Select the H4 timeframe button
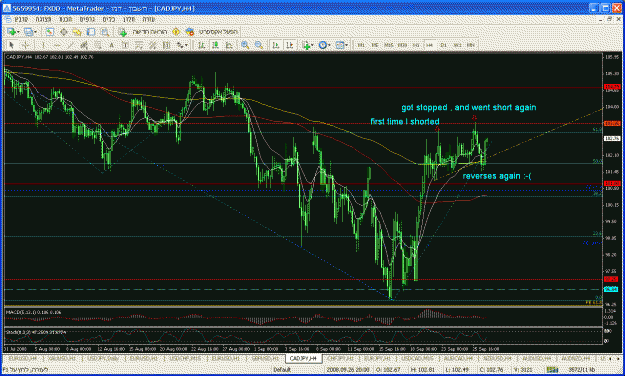The image size is (625, 376). (x=430, y=45)
